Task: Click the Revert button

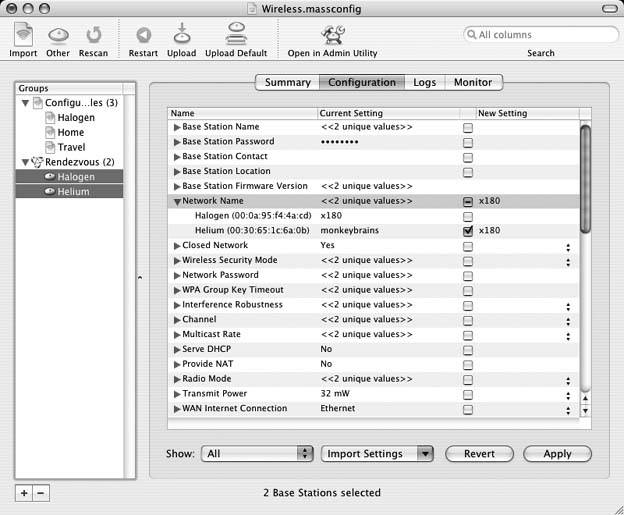Action: (479, 454)
